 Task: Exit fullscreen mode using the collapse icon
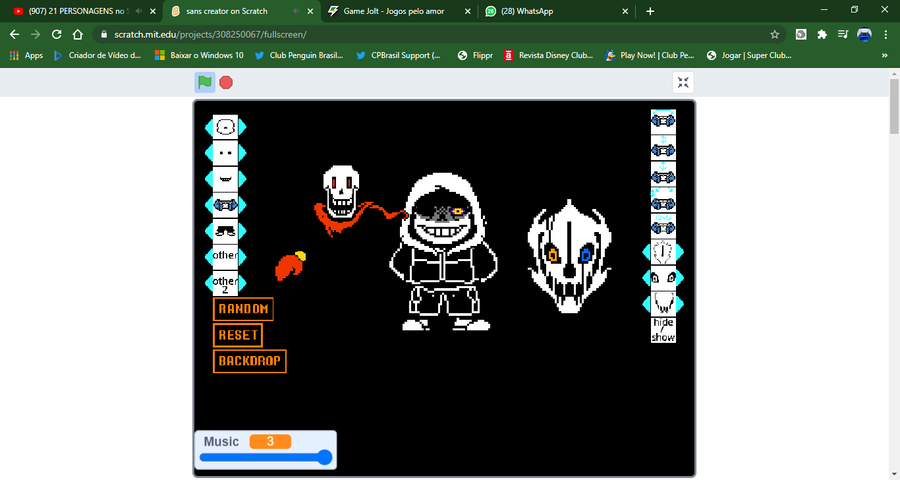pos(683,82)
